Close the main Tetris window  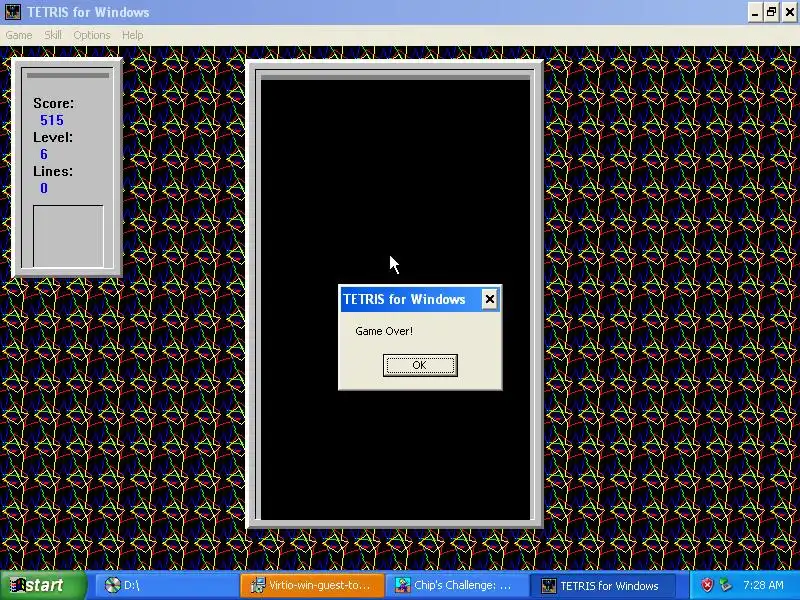tap(789, 12)
